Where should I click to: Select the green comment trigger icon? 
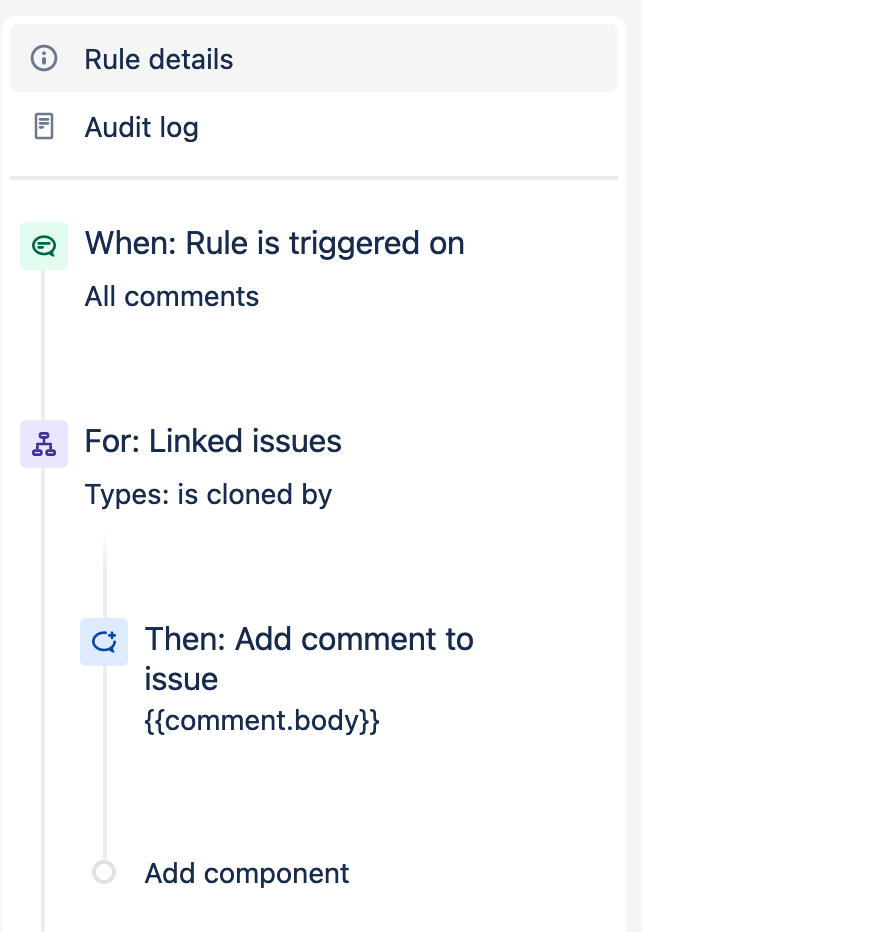[44, 246]
